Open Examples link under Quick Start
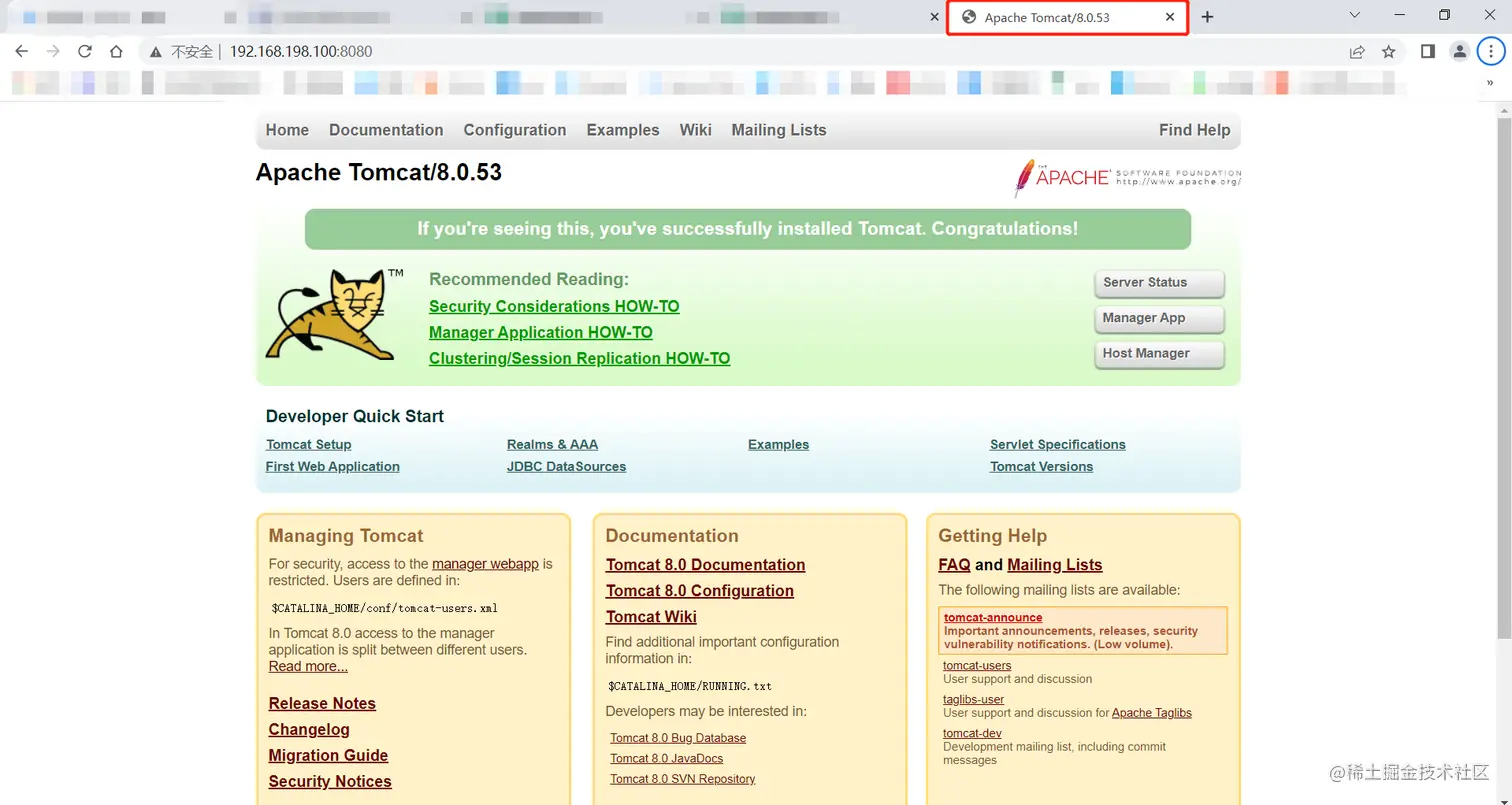This screenshot has height=805, width=1512. tap(778, 444)
